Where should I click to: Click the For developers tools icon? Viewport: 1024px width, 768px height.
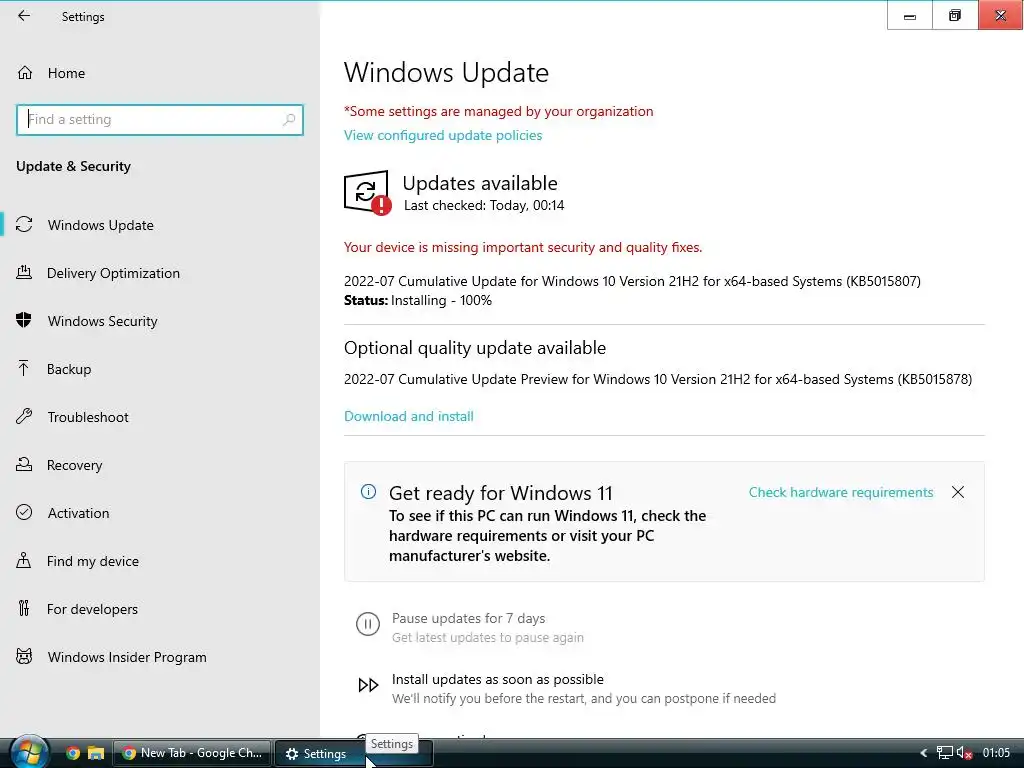(24, 609)
